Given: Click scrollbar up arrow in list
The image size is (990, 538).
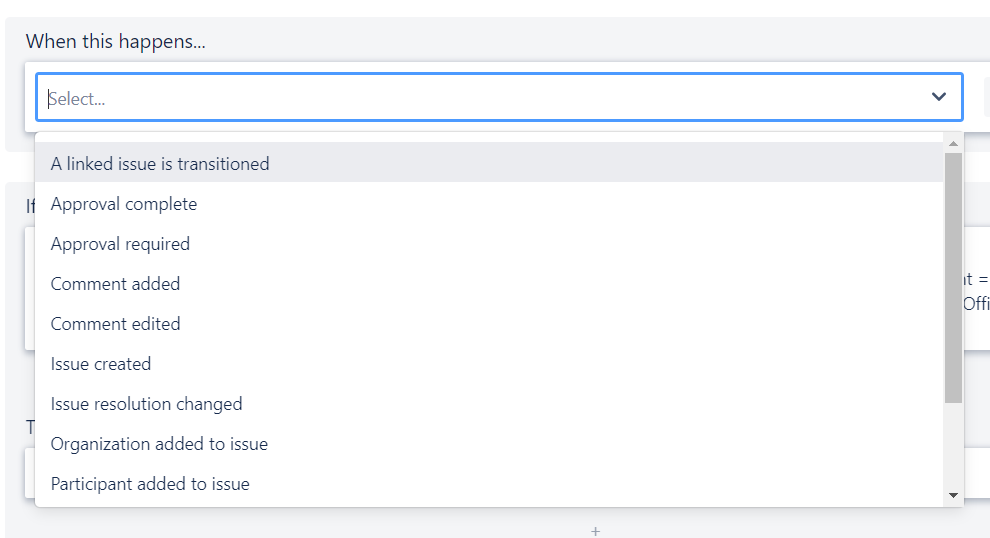Looking at the screenshot, I should coord(953,144).
